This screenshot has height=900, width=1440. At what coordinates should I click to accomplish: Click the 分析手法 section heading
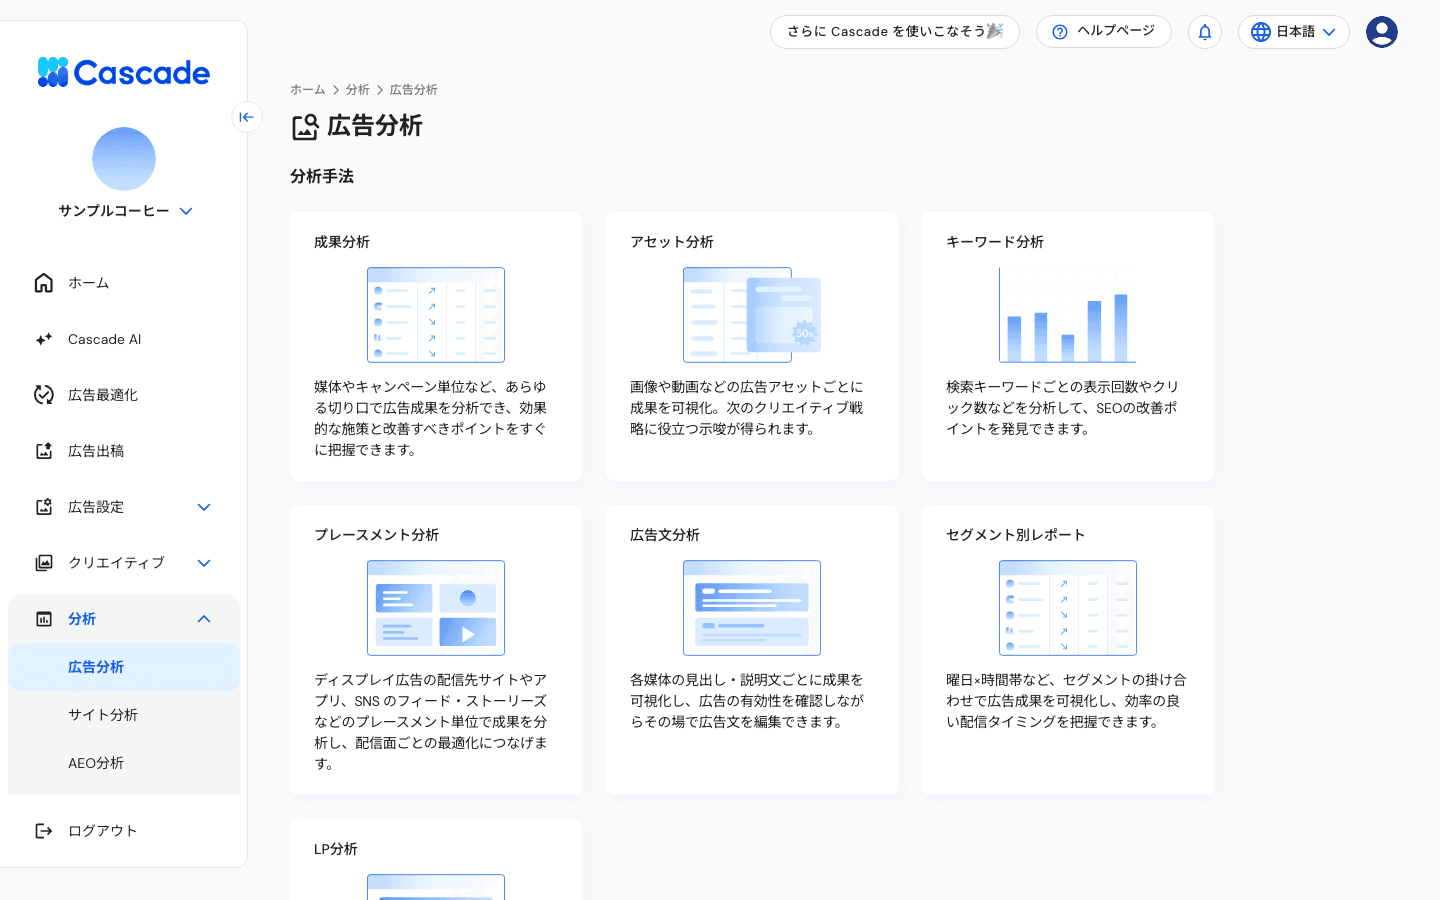pos(322,176)
